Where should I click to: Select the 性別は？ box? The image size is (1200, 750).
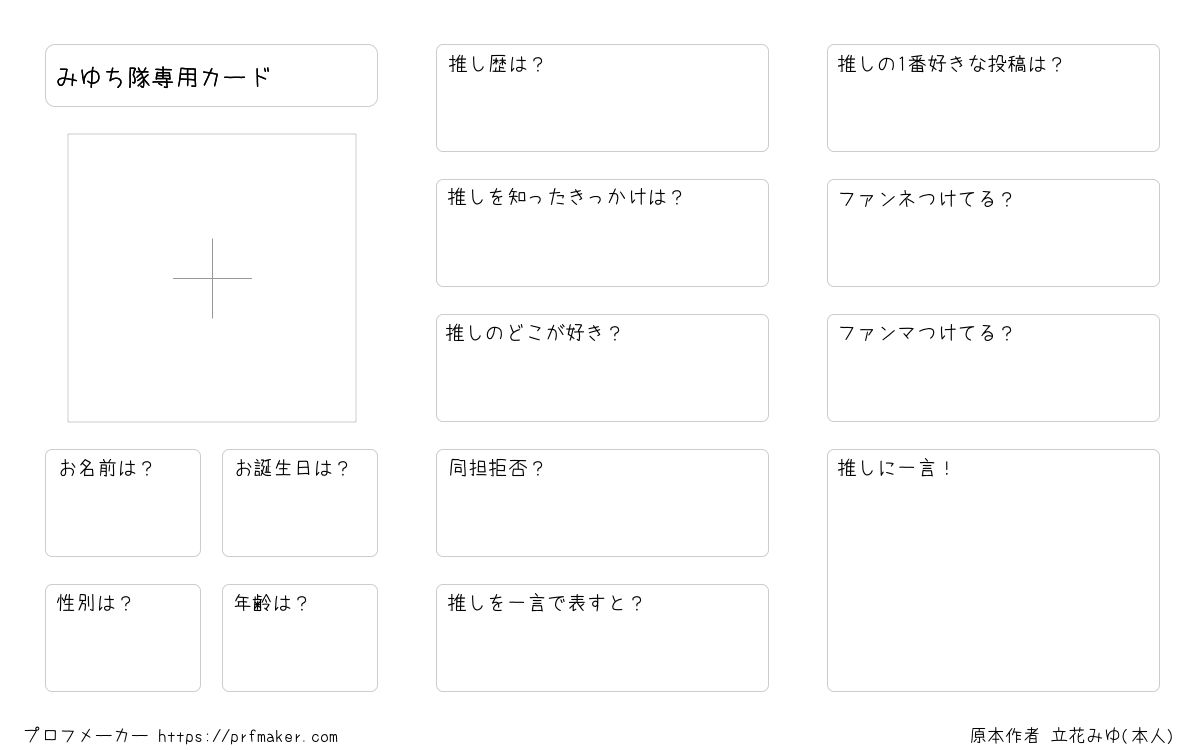click(x=123, y=638)
